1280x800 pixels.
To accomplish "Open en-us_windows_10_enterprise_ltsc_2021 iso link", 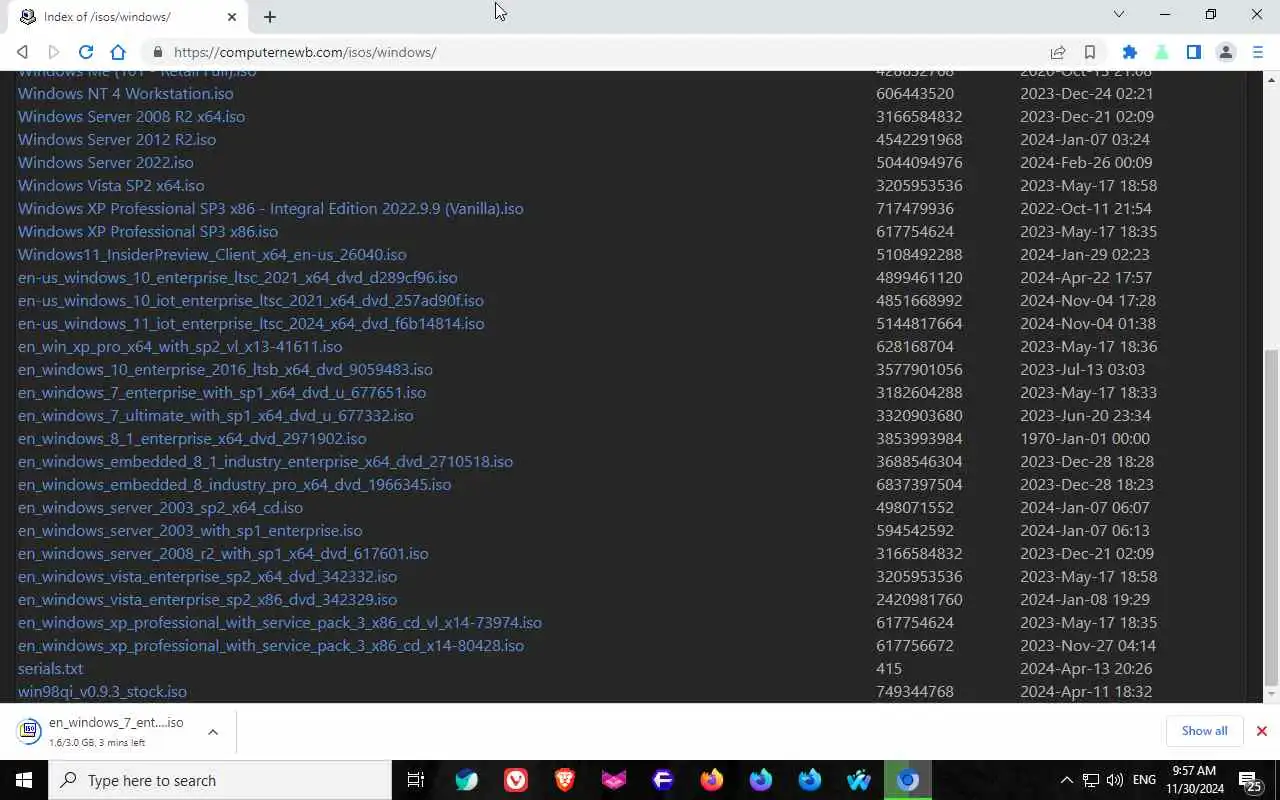I will pyautogui.click(x=238, y=277).
